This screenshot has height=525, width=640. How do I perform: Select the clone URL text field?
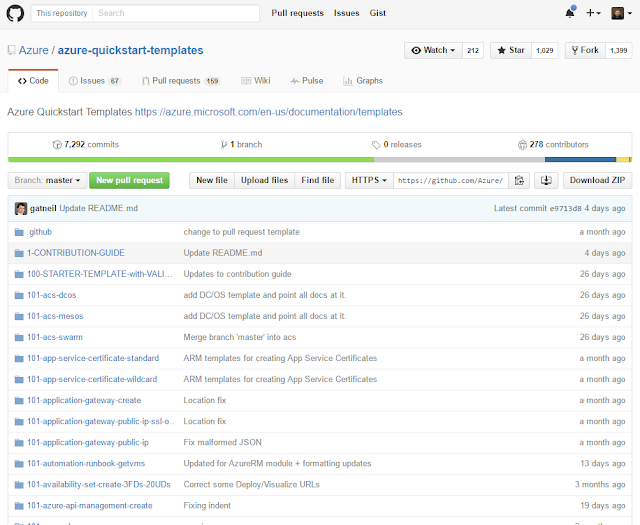pyautogui.click(x=451, y=180)
